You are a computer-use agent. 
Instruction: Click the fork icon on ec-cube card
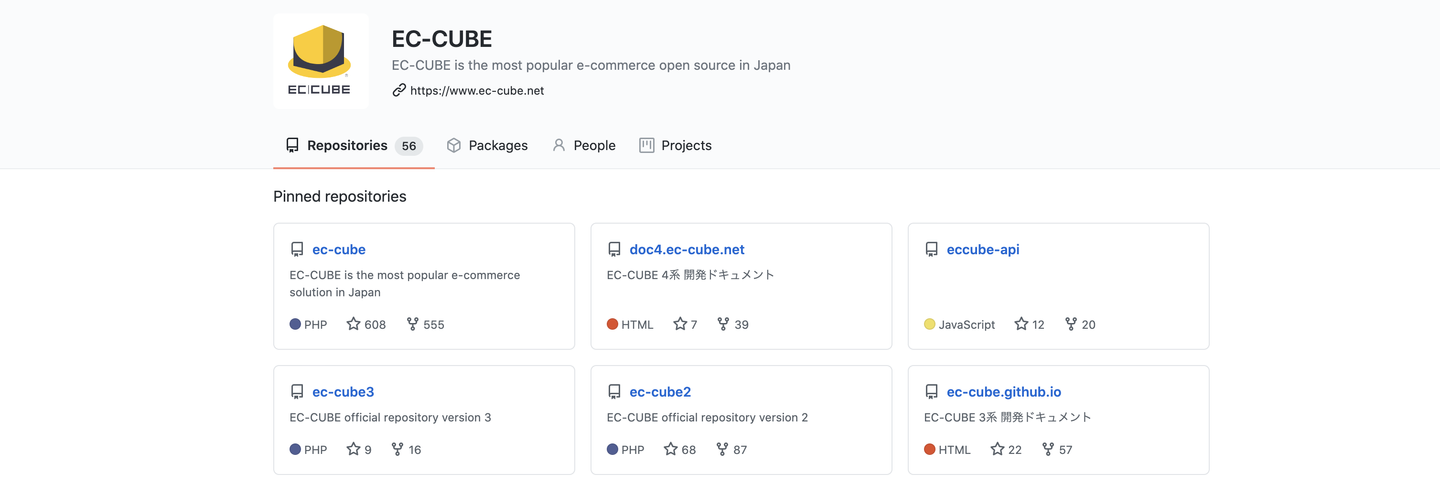click(412, 324)
